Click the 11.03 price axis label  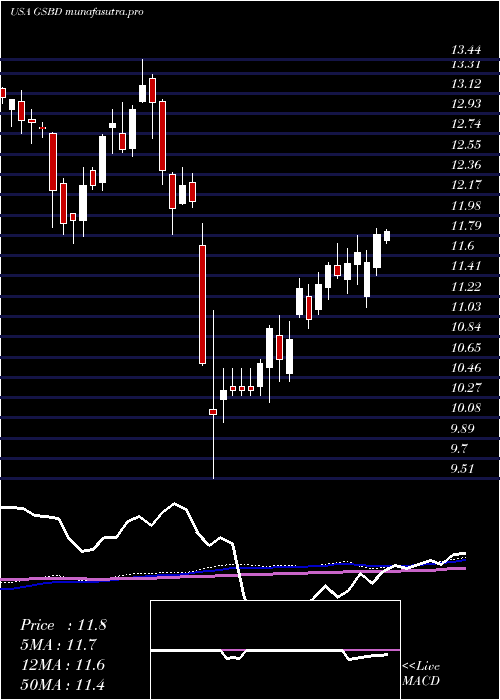[x=467, y=307]
